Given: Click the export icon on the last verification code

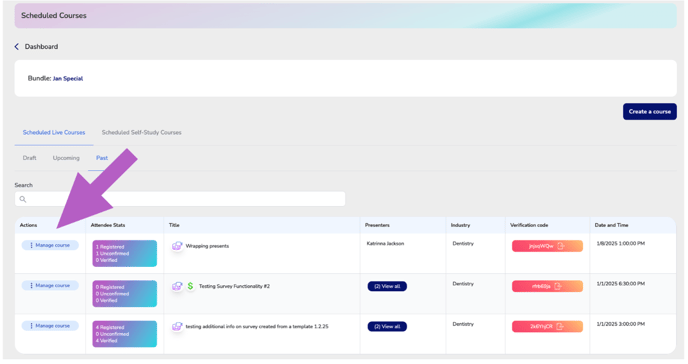Looking at the screenshot, I should [559, 327].
